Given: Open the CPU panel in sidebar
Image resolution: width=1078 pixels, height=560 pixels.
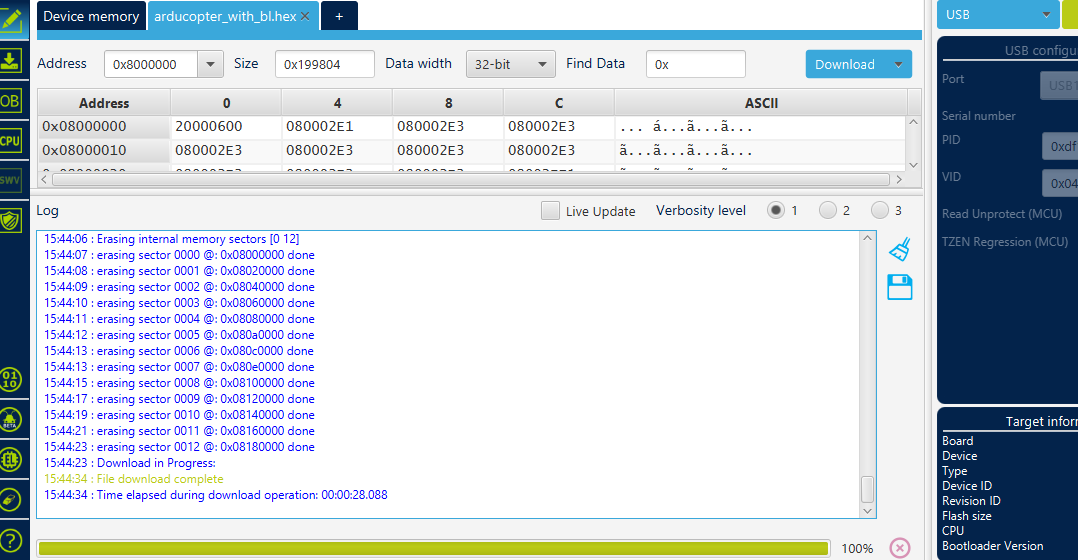Looking at the screenshot, I should pos(10,141).
